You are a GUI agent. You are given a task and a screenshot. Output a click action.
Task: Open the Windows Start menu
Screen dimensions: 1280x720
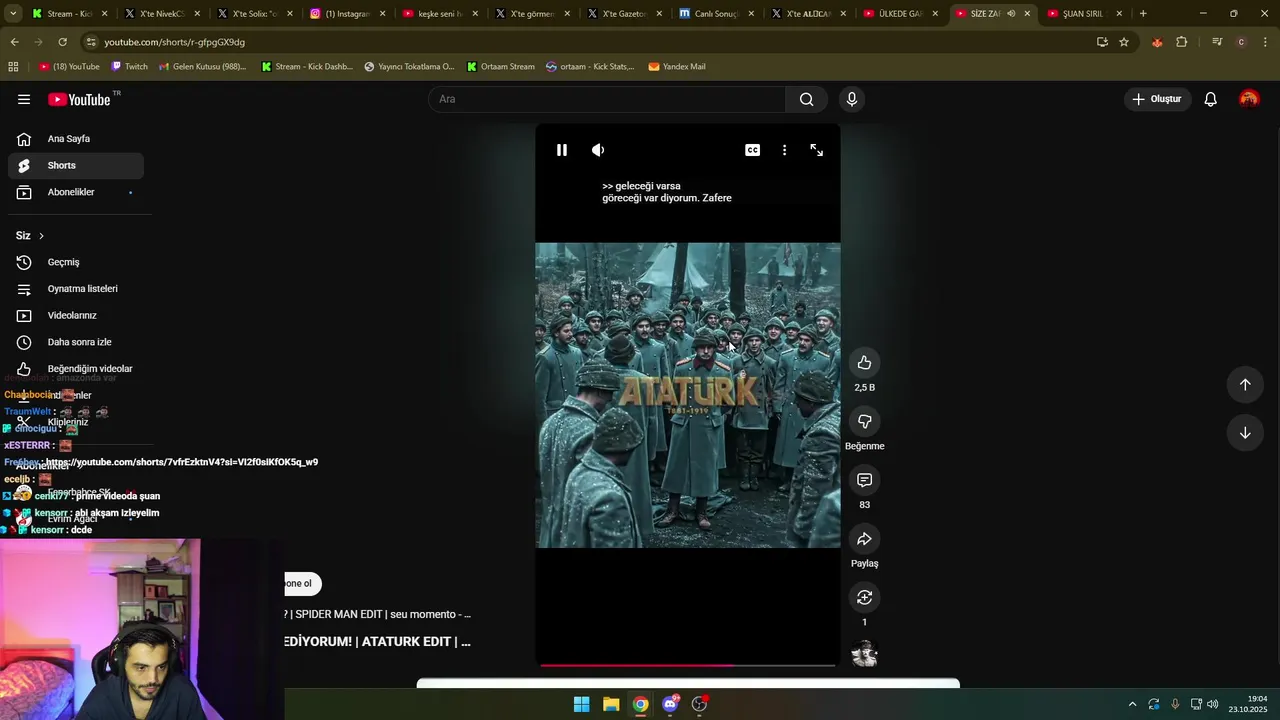(581, 704)
